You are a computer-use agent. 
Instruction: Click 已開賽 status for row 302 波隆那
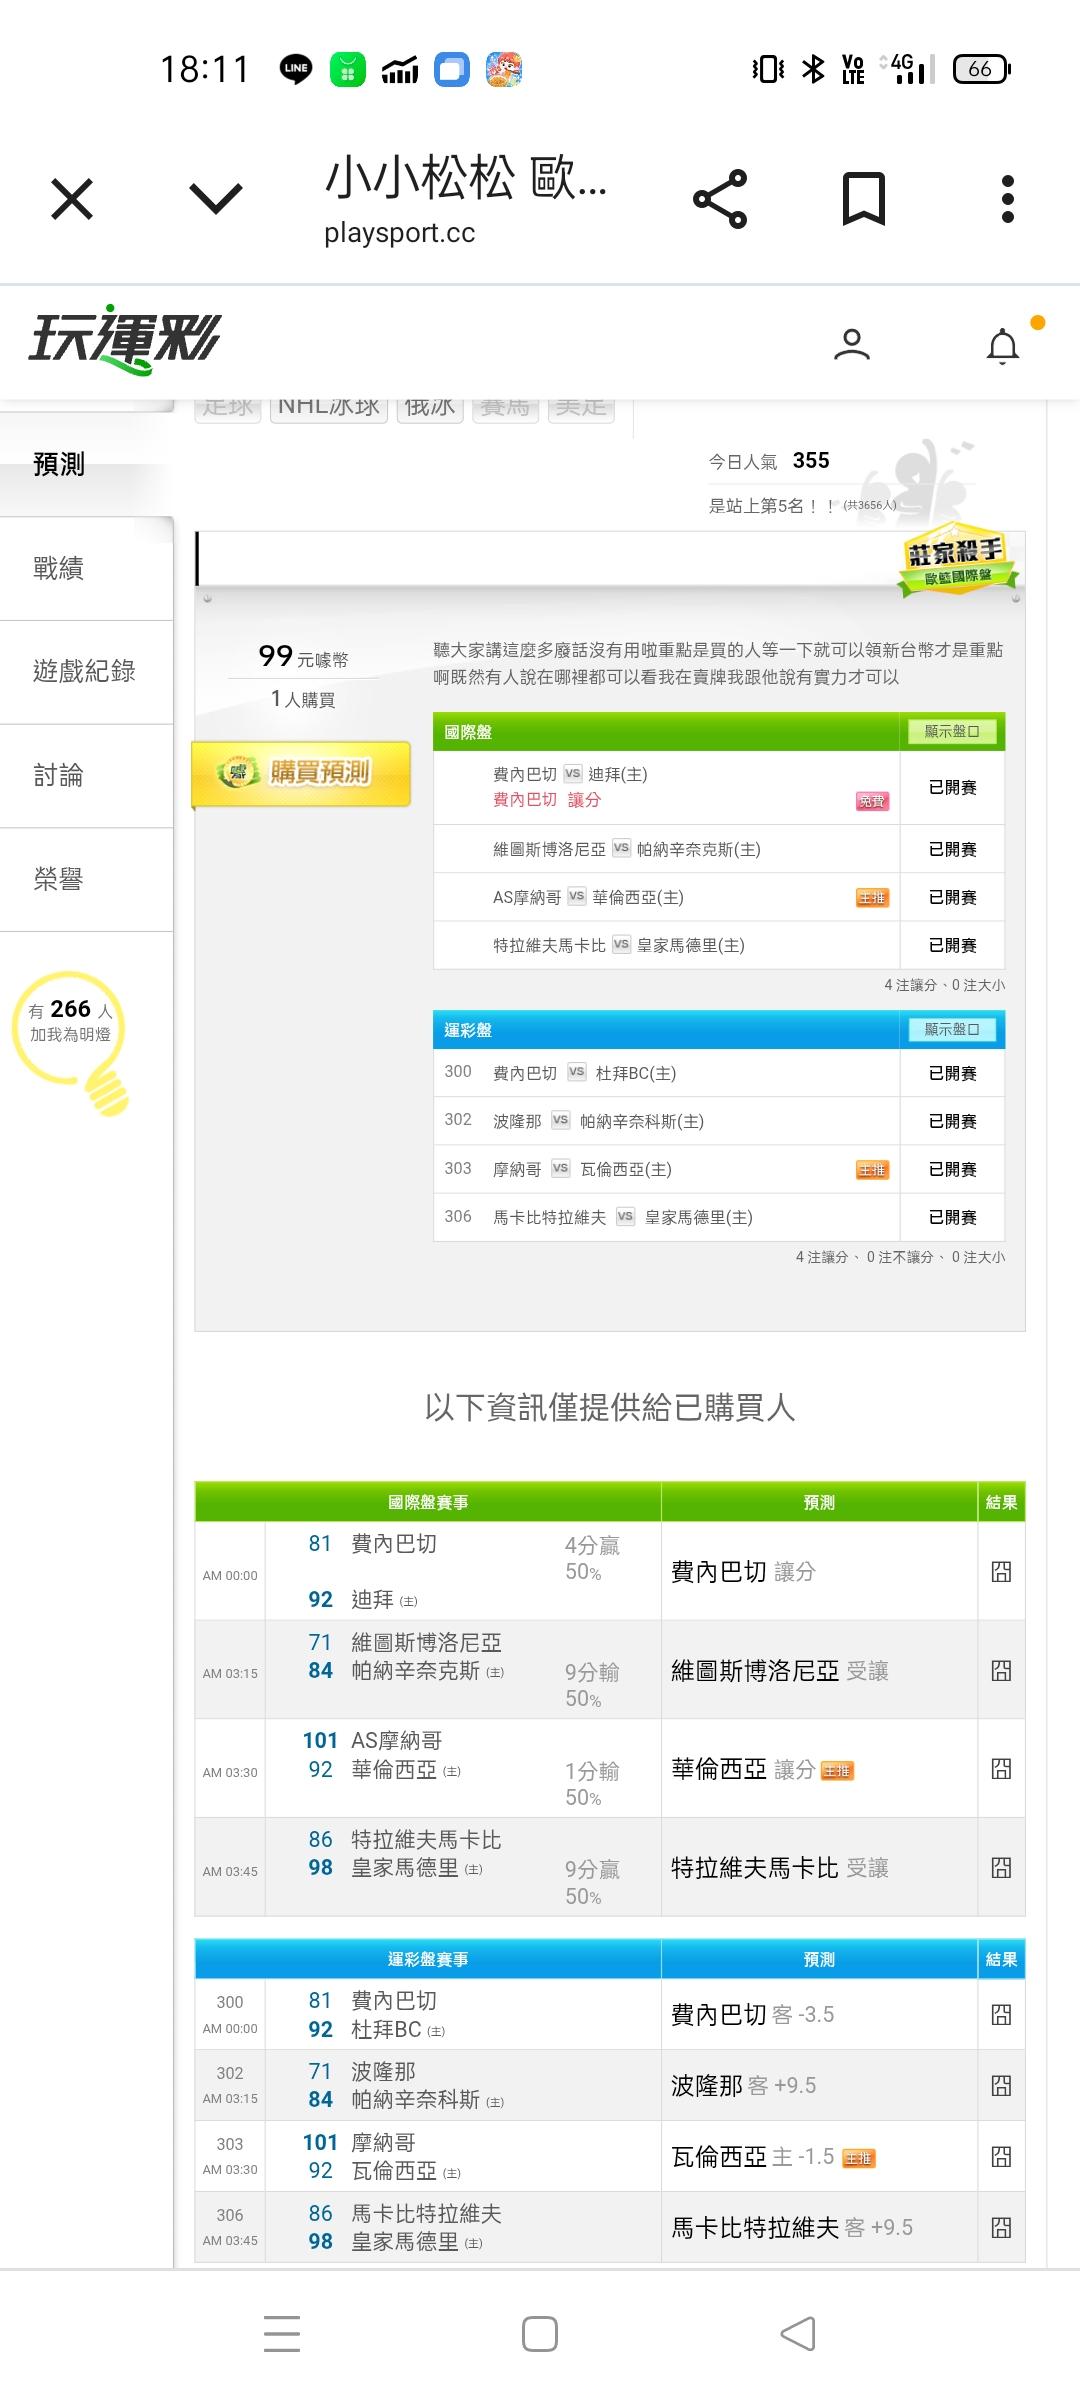(x=952, y=1121)
